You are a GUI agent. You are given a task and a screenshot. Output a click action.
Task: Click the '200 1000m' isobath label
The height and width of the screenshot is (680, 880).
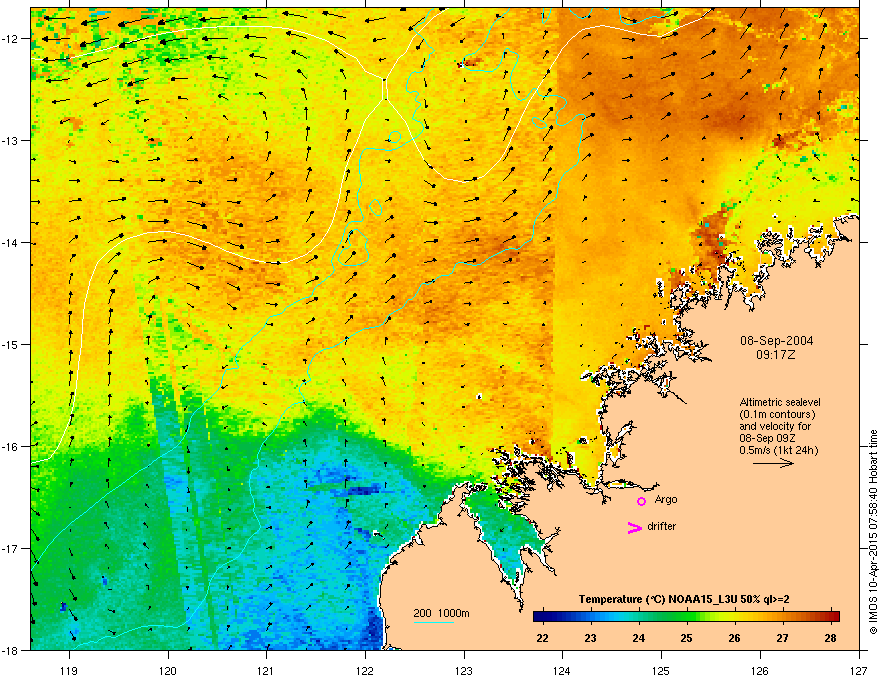point(441,613)
